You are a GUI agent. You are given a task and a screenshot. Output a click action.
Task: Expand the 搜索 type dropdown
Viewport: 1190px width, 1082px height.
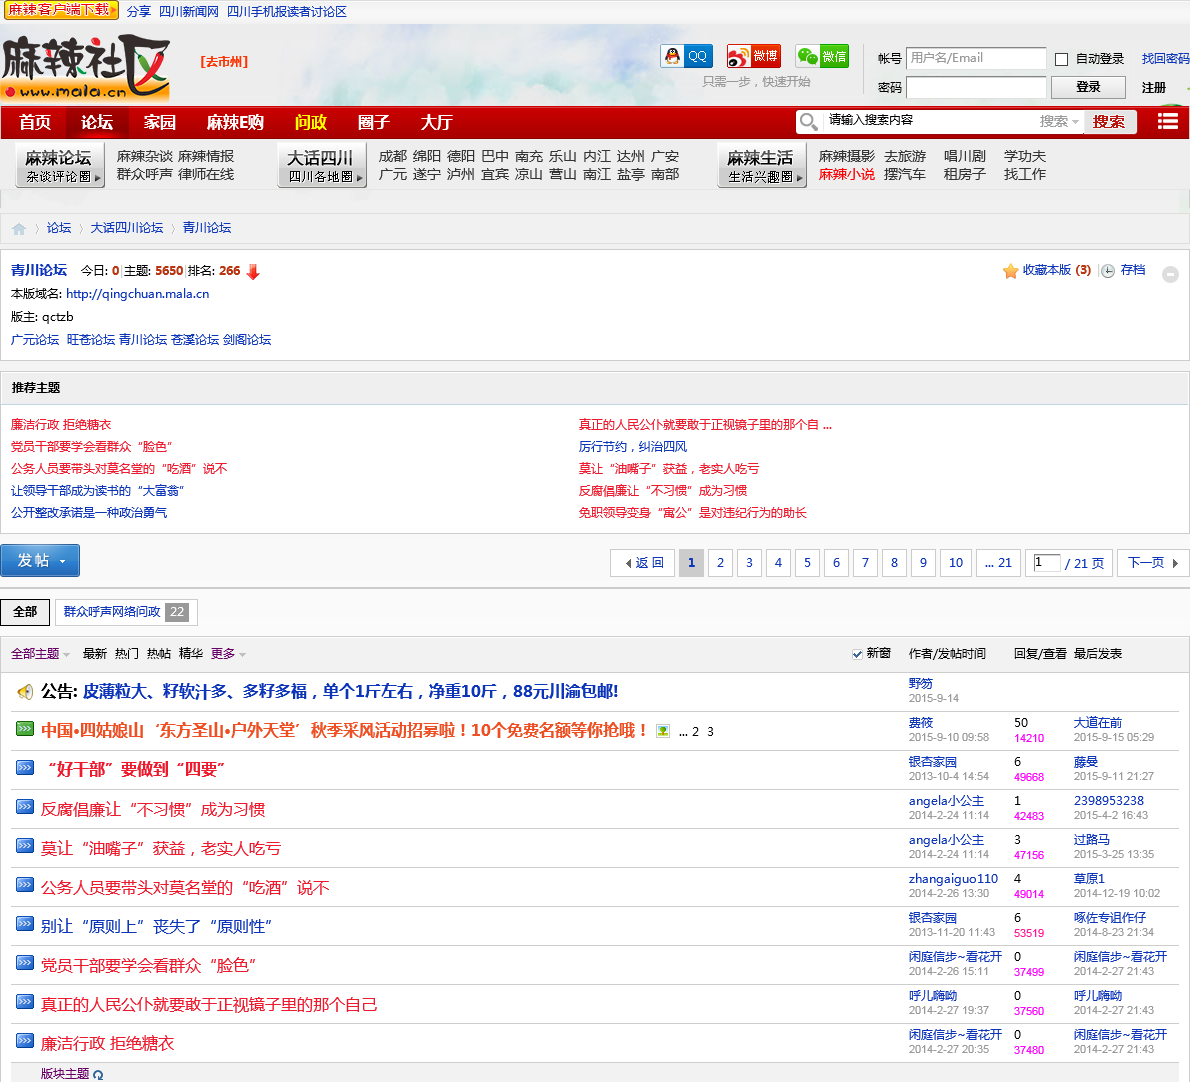pyautogui.click(x=1060, y=122)
